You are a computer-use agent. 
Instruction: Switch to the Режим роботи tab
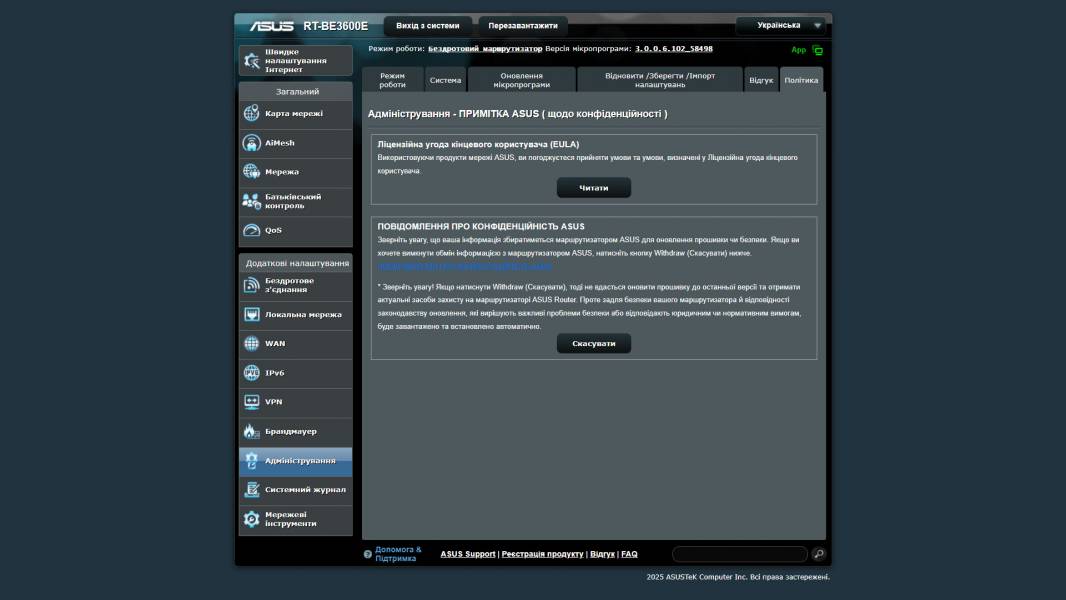click(392, 80)
